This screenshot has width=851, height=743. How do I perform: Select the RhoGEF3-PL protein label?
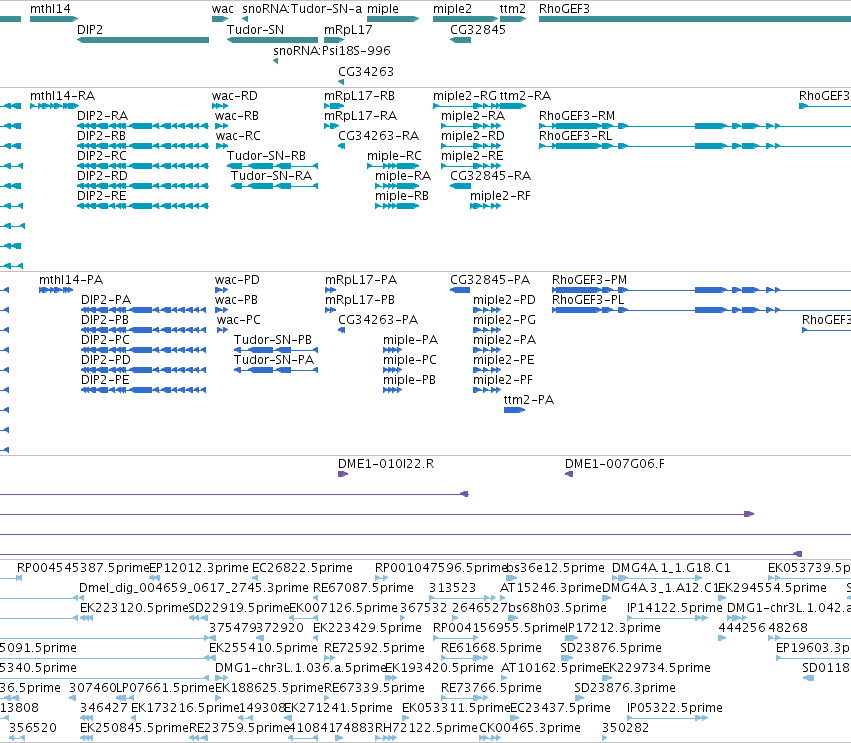(588, 300)
